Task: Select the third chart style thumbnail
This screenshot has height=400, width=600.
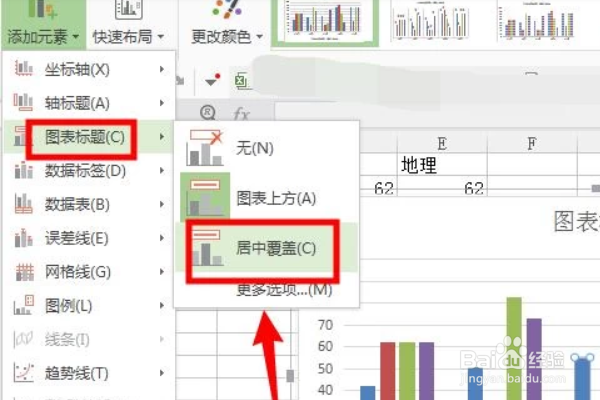Action: click(537, 20)
